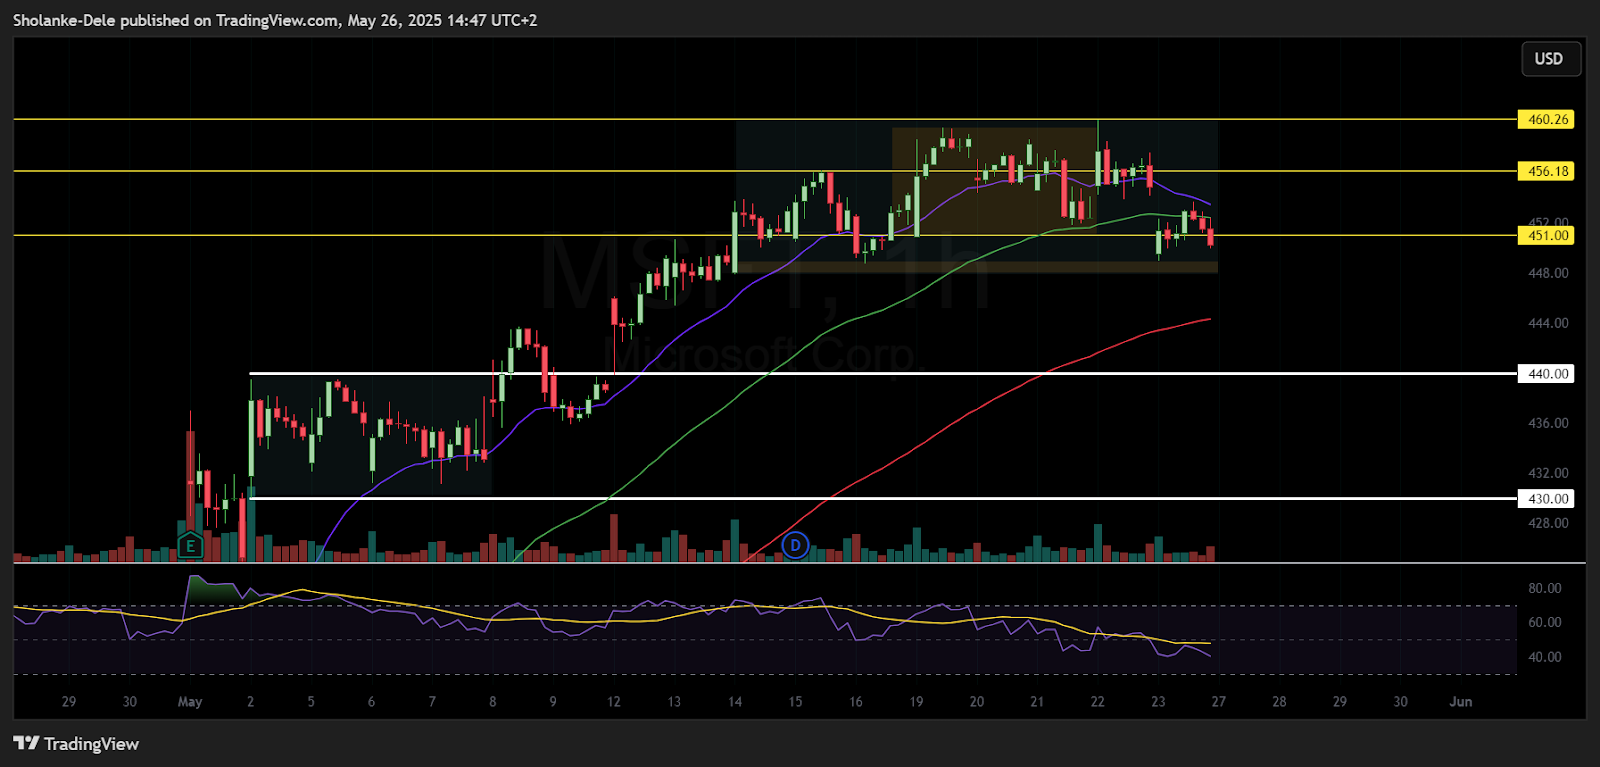The image size is (1600, 767).
Task: Click the 432.00 price scale value
Action: 1548,473
